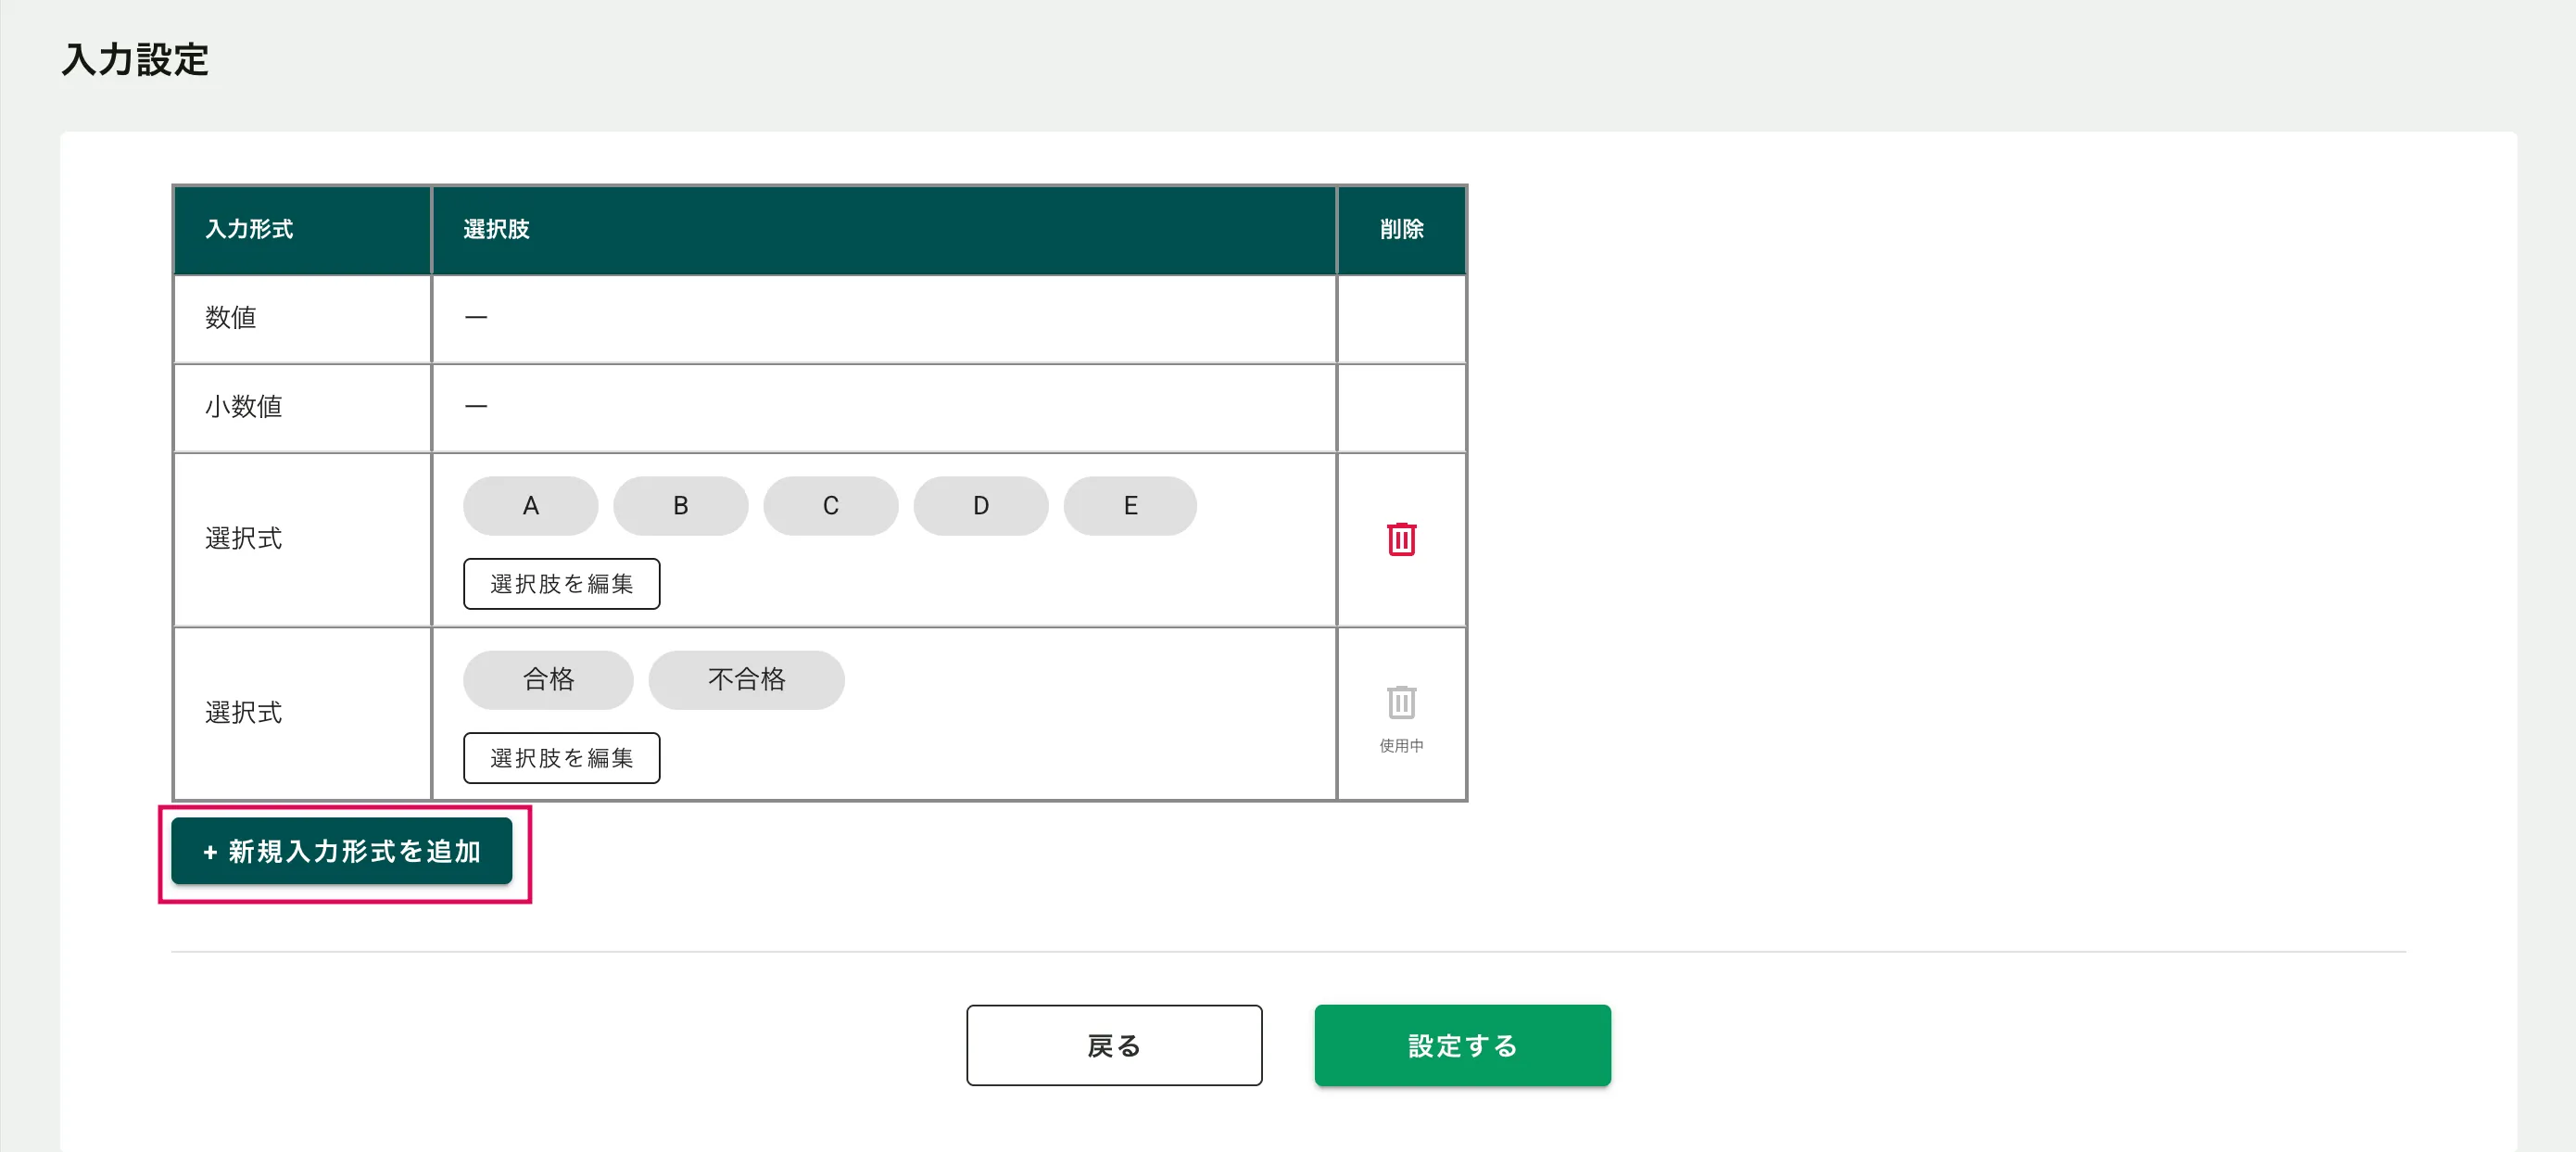Click the 削除 column header
2576x1152 pixels.
point(1401,229)
